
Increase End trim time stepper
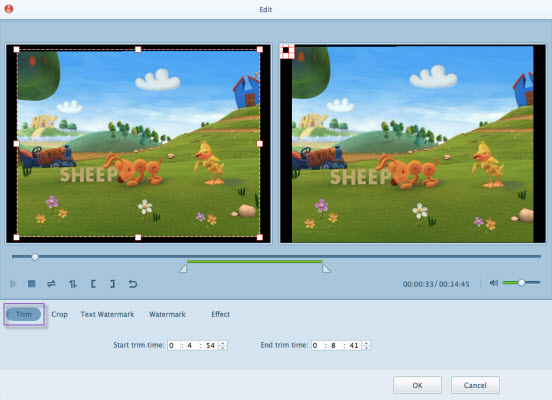tap(366, 343)
